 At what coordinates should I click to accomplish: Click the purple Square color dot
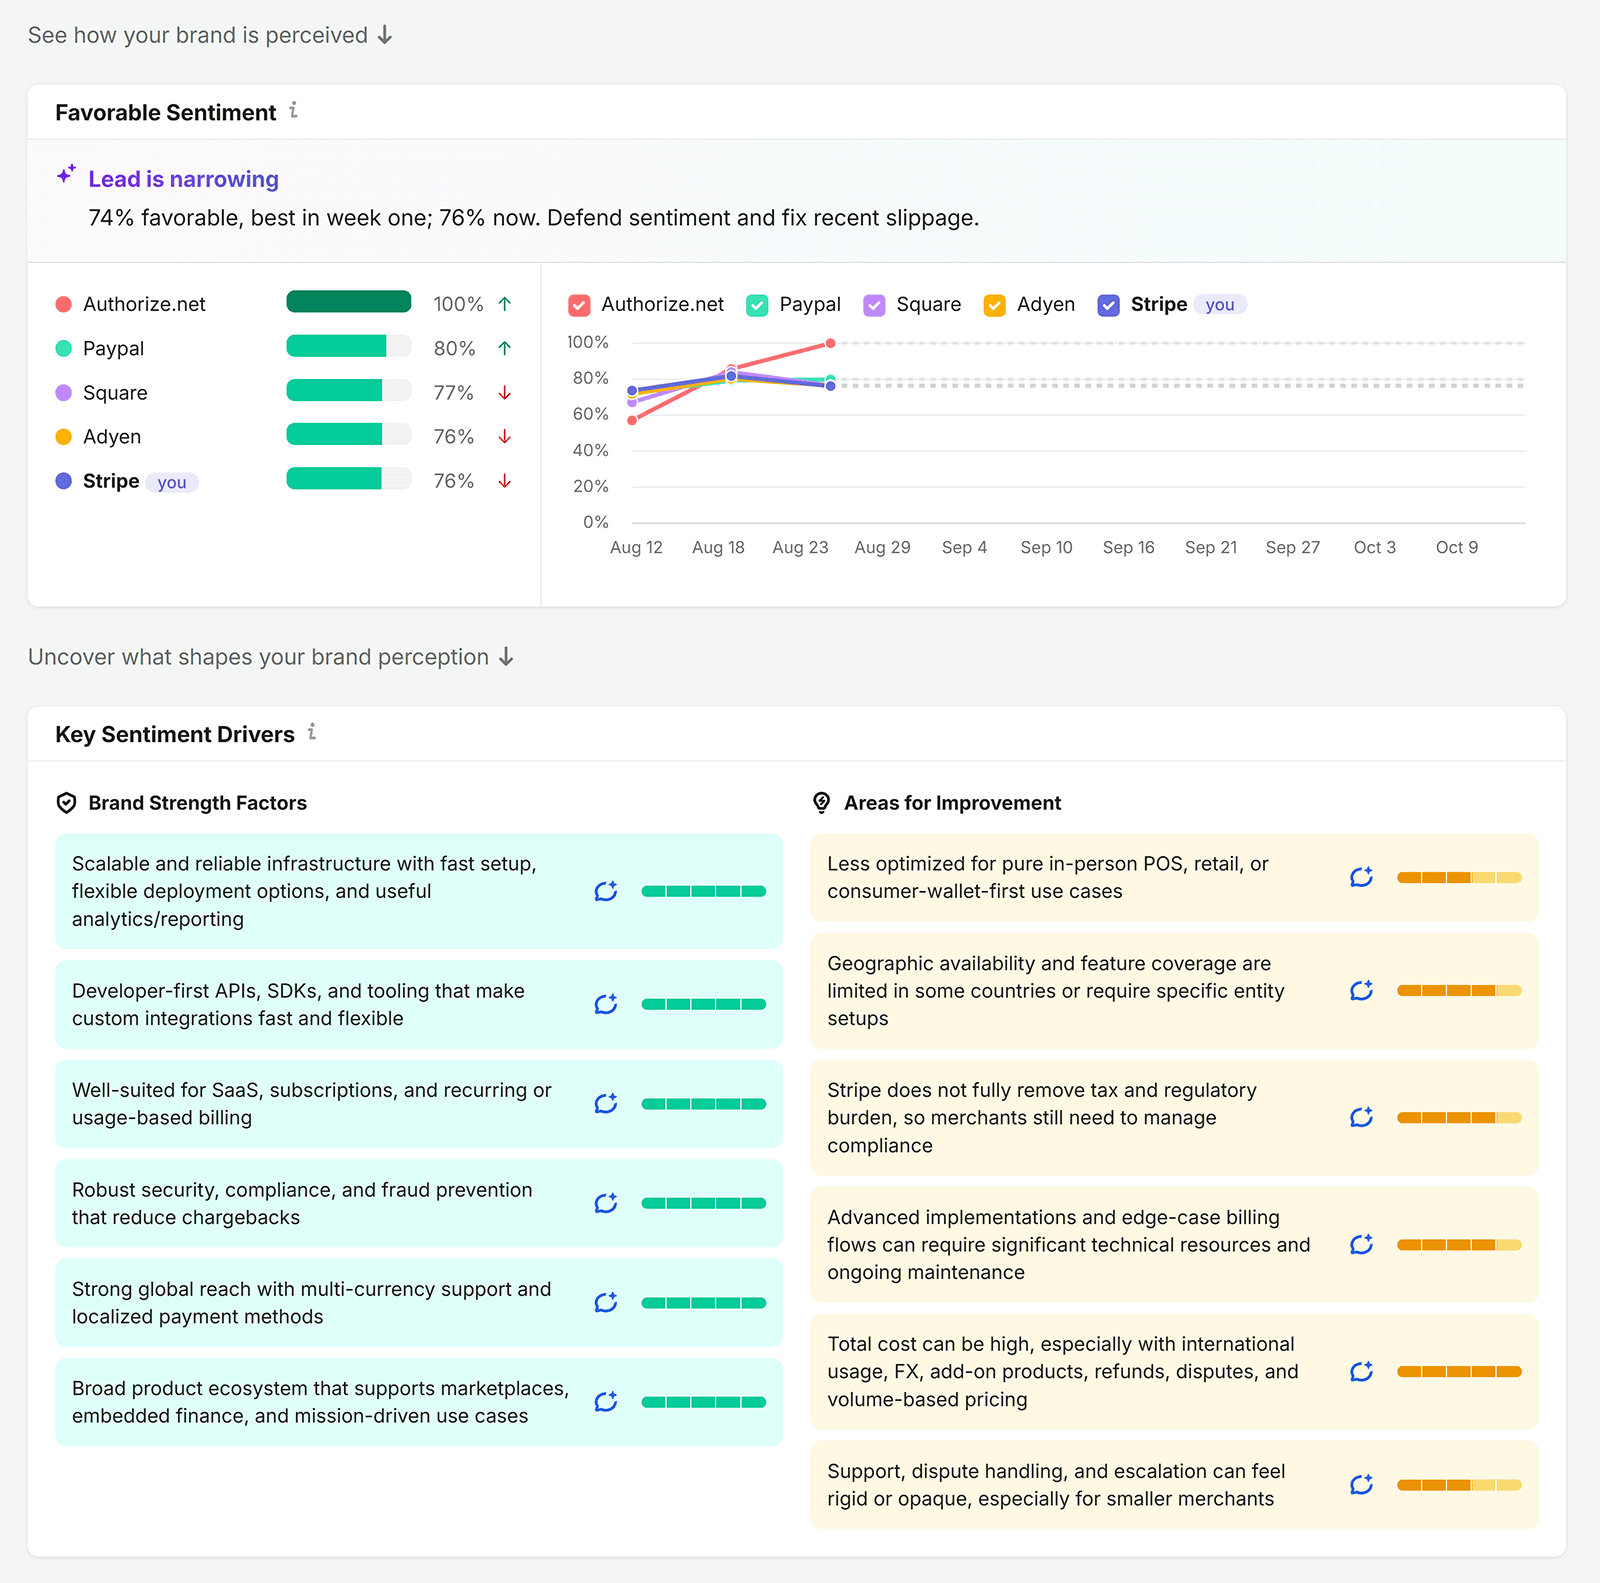64,393
